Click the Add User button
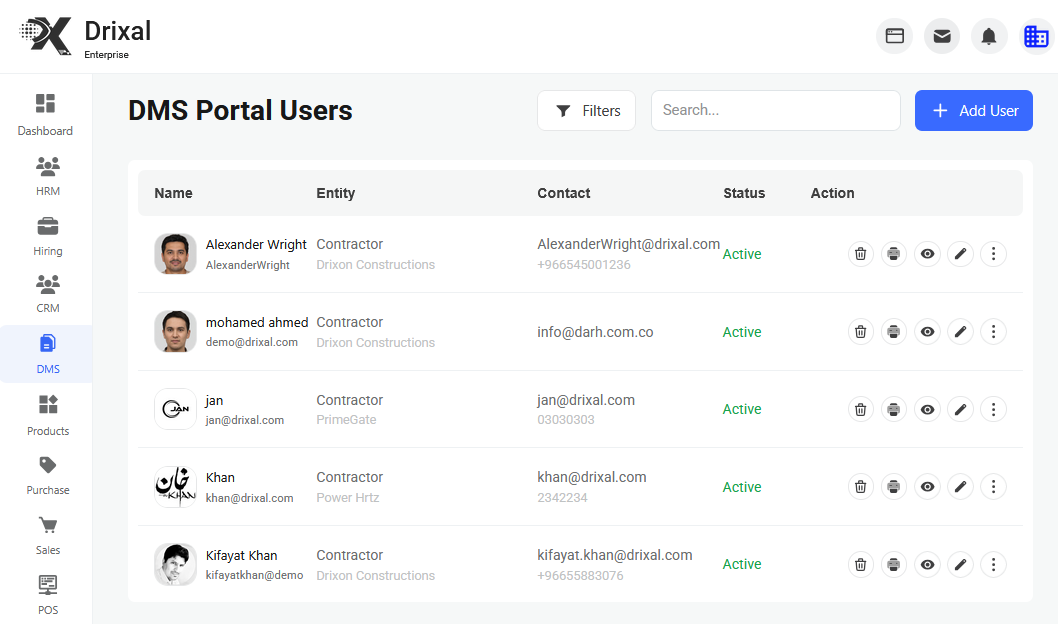1058x624 pixels. pyautogui.click(x=973, y=110)
